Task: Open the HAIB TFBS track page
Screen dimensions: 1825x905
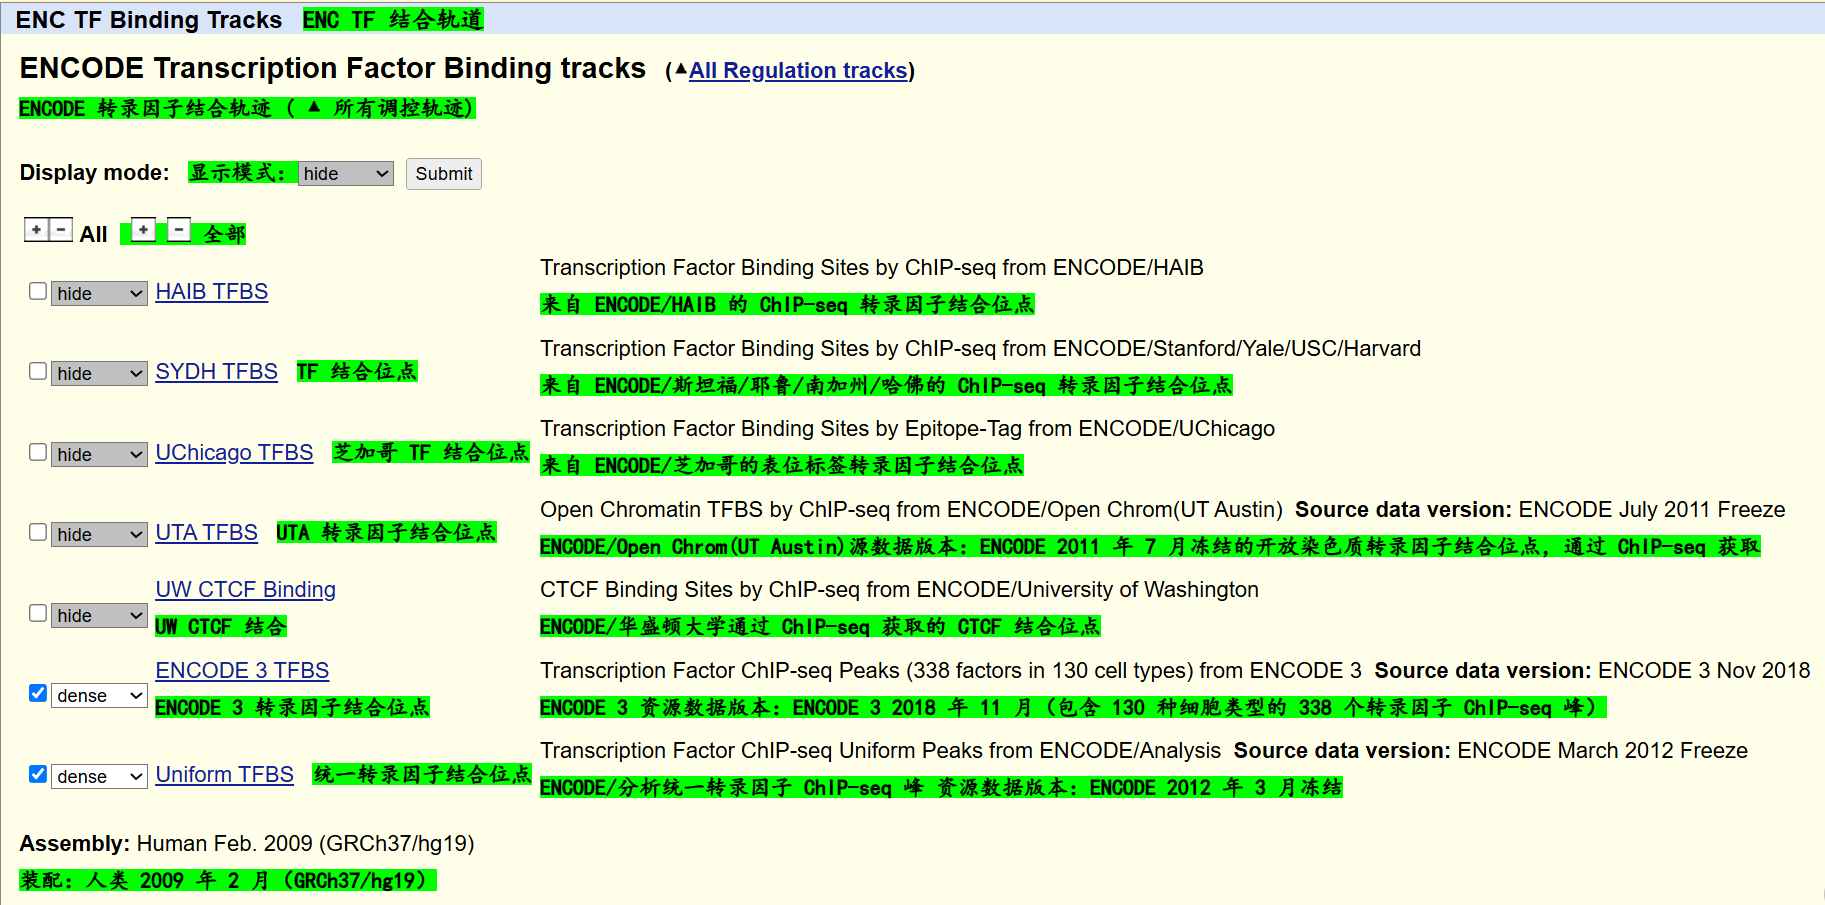Action: (211, 291)
